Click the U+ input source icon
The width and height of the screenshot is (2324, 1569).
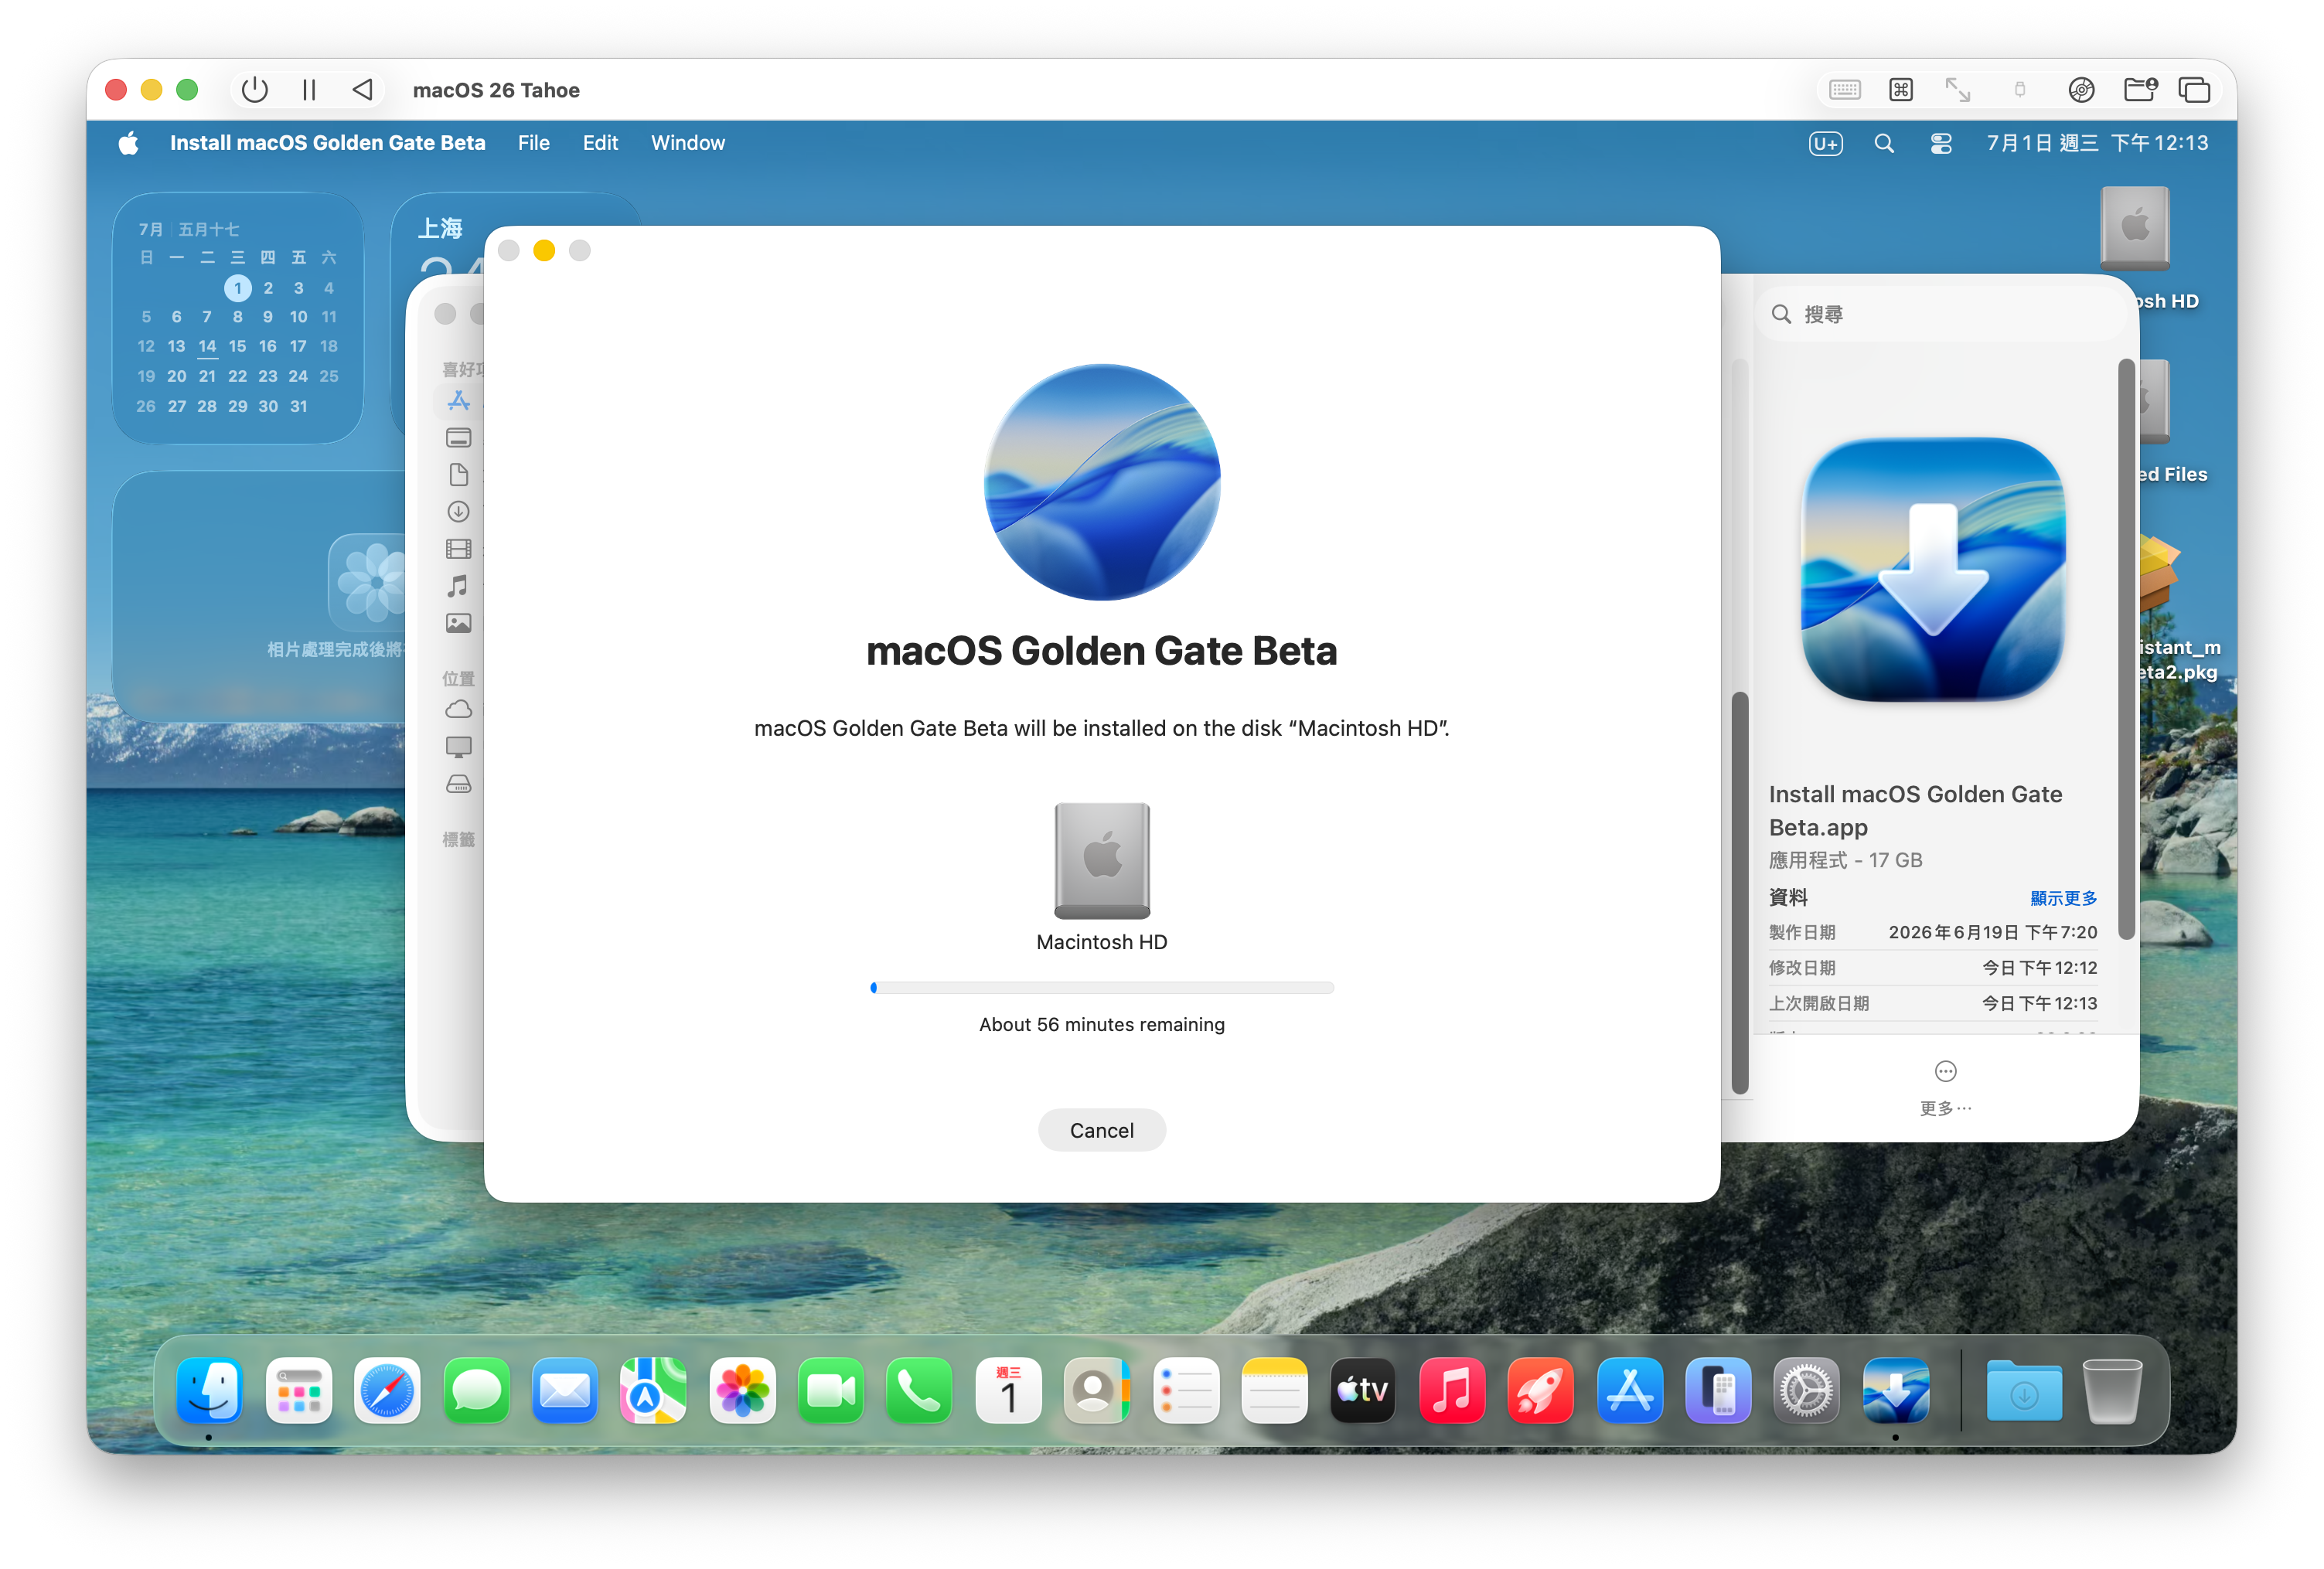point(1825,143)
